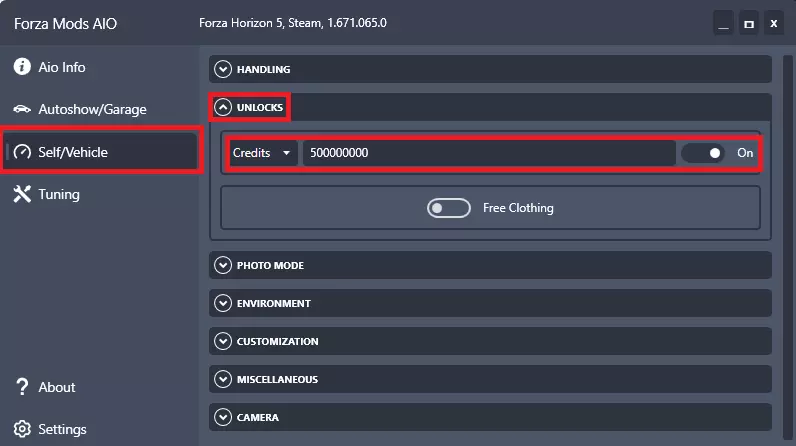Open the Tuning section
Image resolution: width=796 pixels, height=446 pixels.
click(x=100, y=194)
